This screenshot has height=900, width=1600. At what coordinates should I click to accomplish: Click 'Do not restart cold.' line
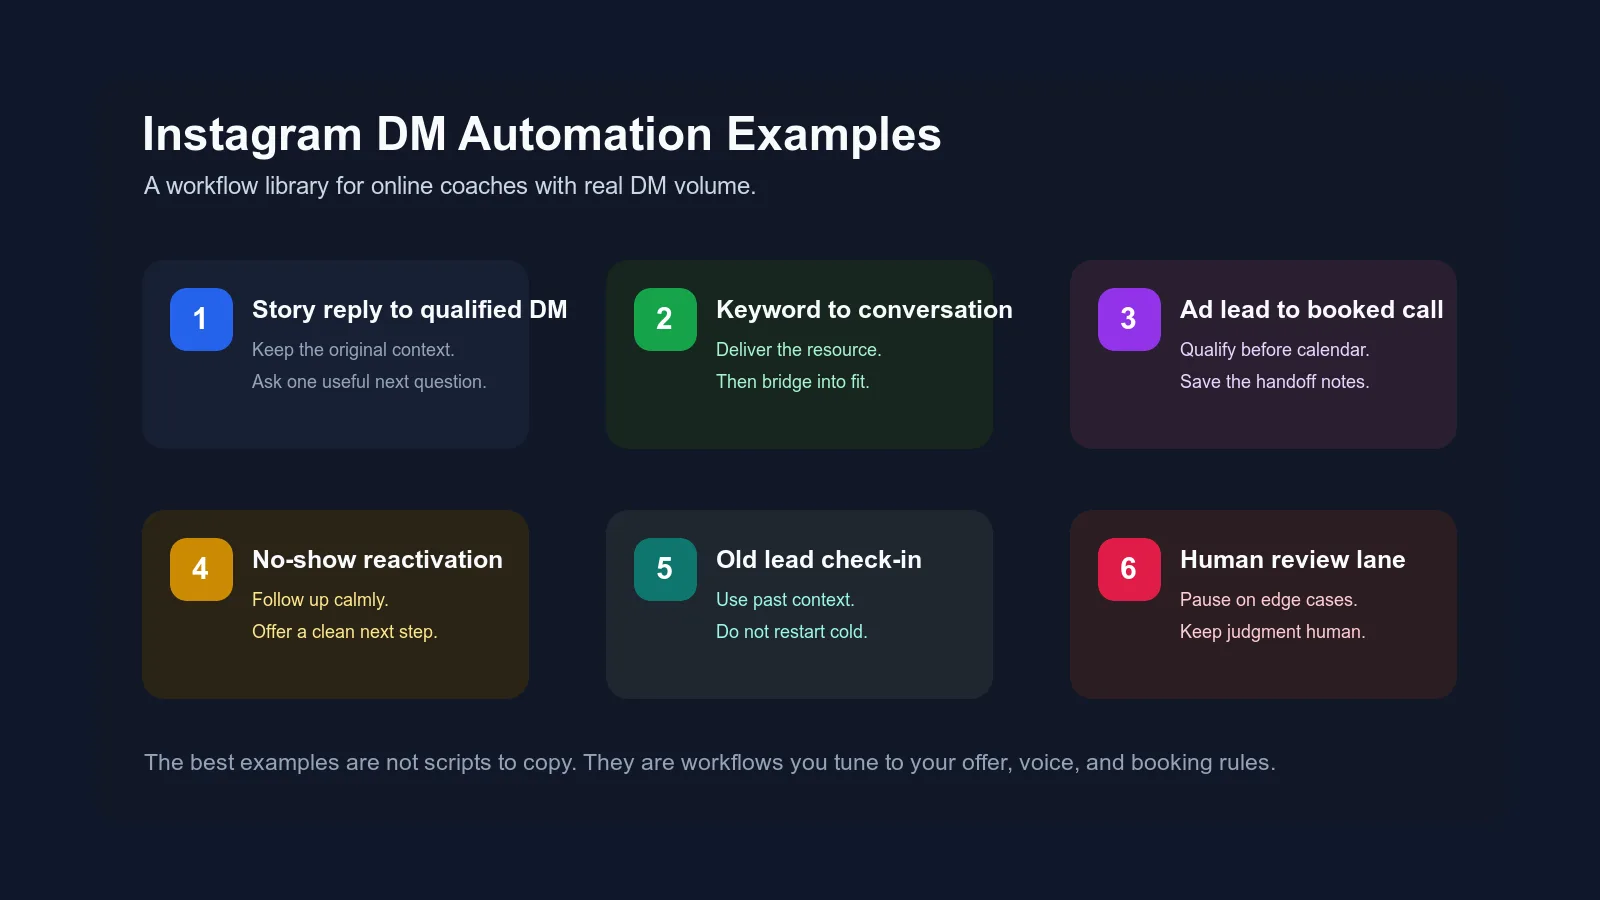tap(792, 632)
